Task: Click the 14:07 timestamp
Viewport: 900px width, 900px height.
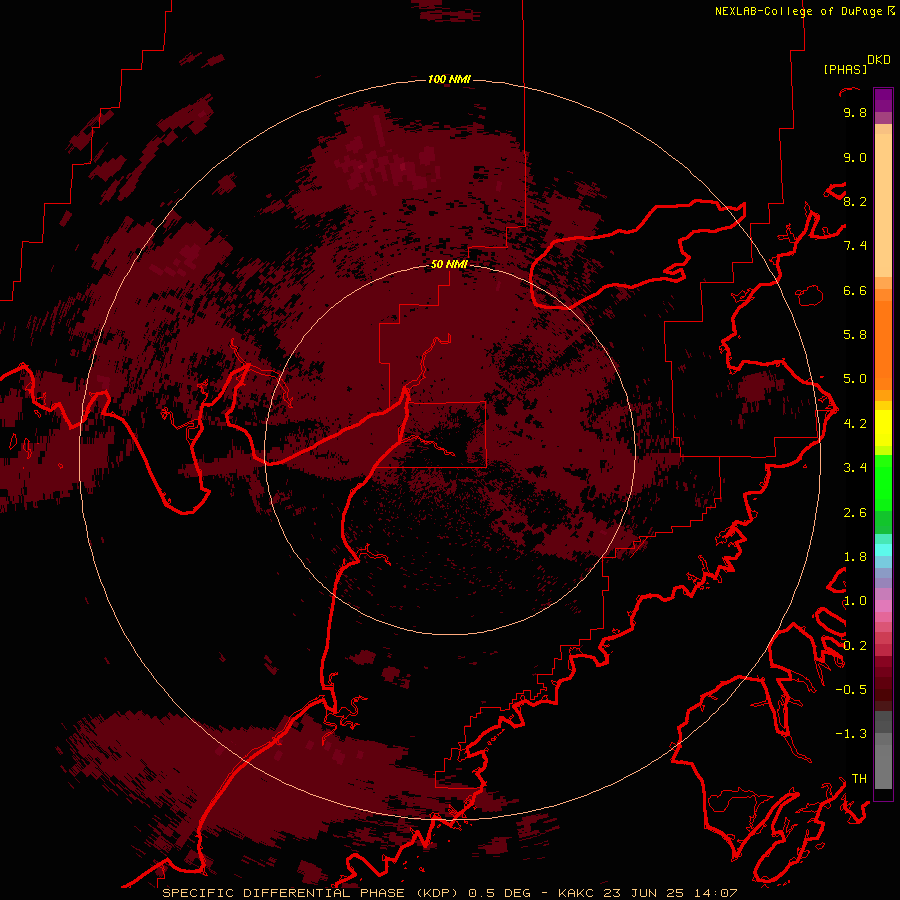Action: pos(716,893)
